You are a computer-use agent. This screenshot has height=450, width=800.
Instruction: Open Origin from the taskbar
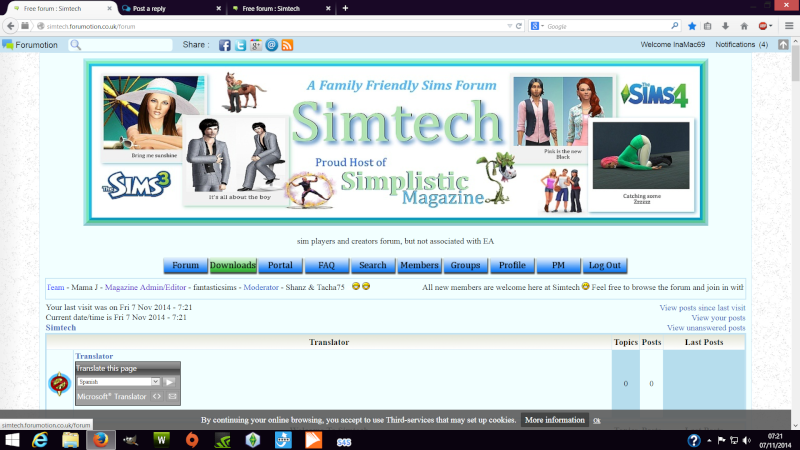192,440
